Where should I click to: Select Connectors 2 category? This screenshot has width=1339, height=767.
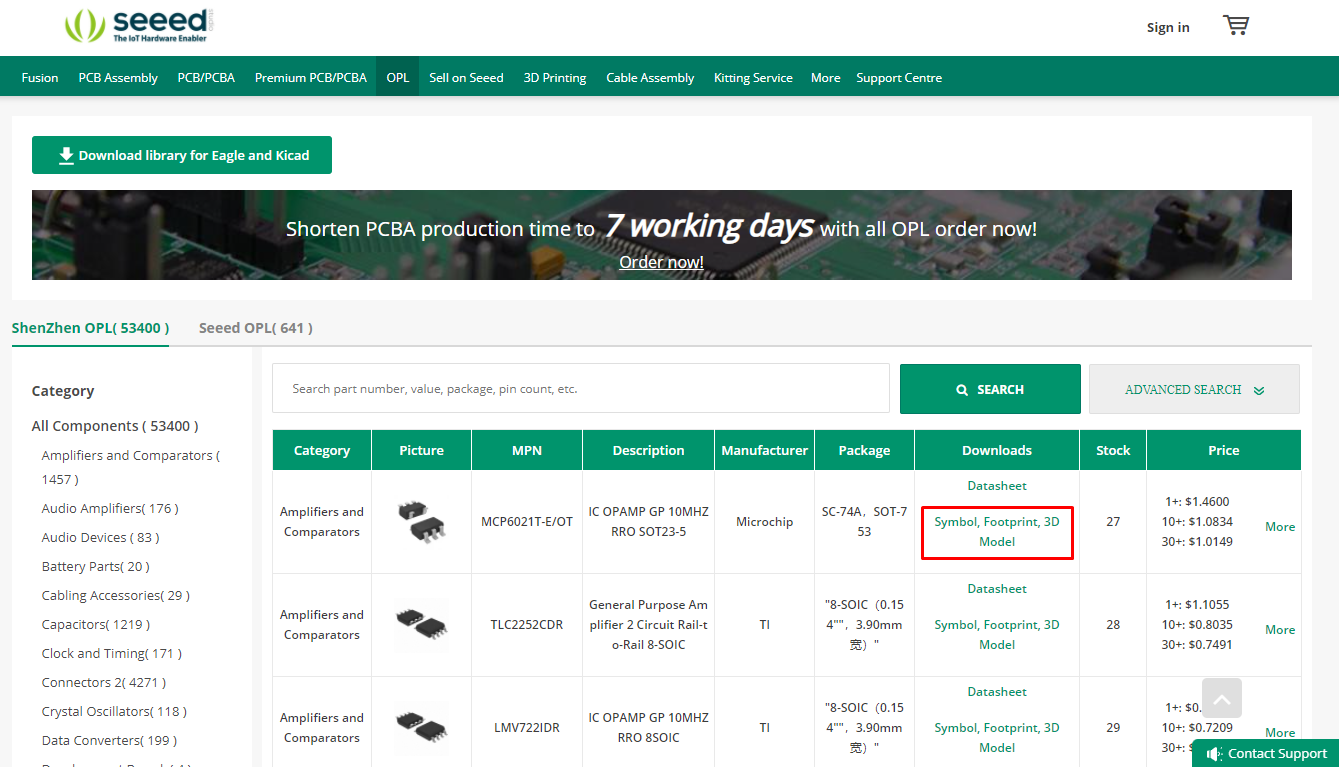click(104, 682)
